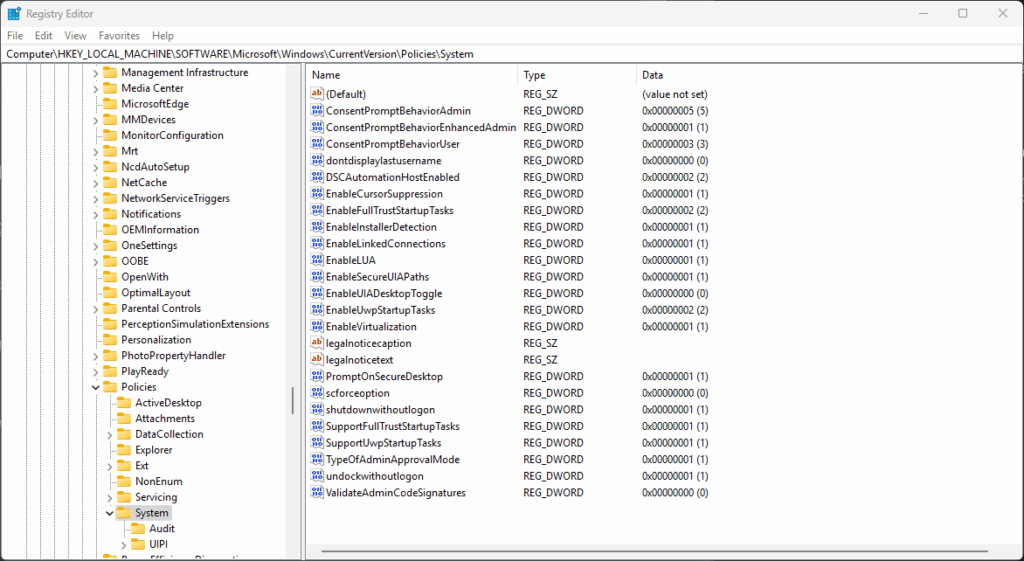This screenshot has height=561, width=1024.
Task: Click the OOBE folder icon
Action: [x=109, y=261]
